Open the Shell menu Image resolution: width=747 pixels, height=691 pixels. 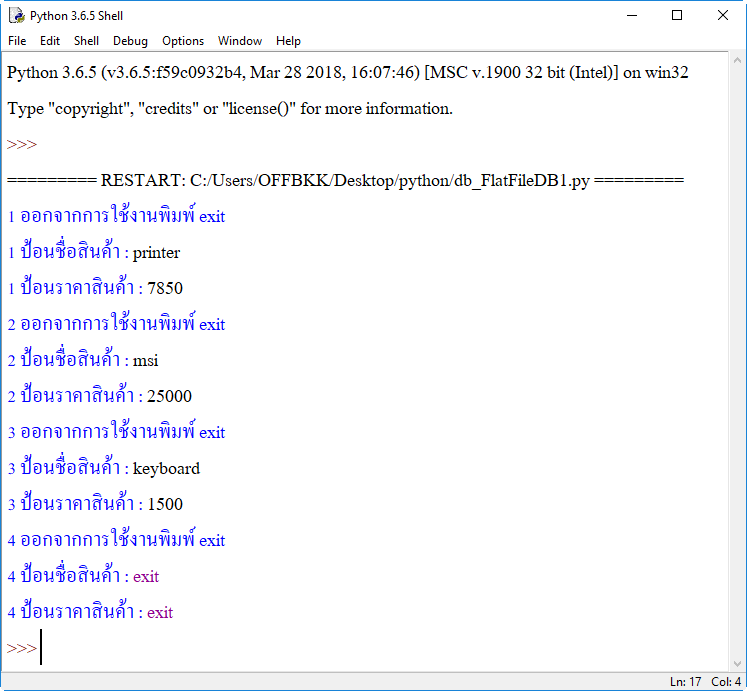[86, 41]
